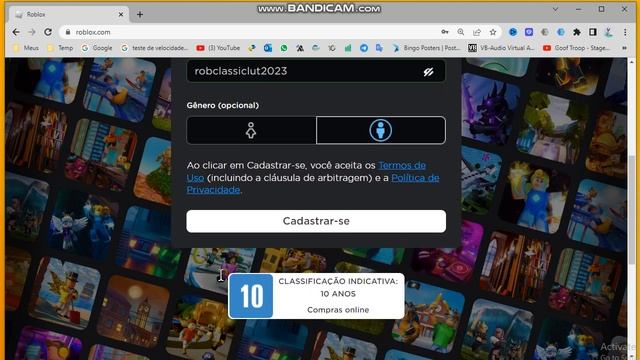Click the blue 10 age rating badge
Viewport: 640px width, 360px height.
click(x=251, y=296)
